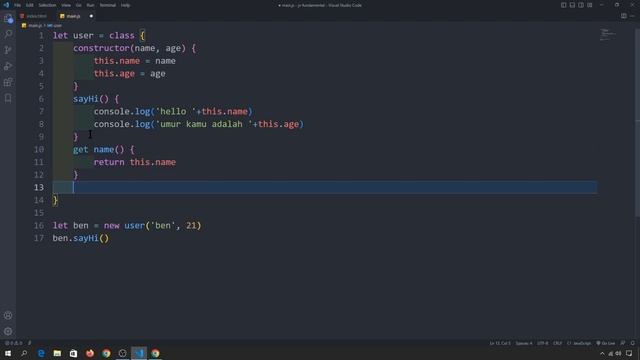640x360 pixels.
Task: Toggle the panel layout icon
Action: 572,5
